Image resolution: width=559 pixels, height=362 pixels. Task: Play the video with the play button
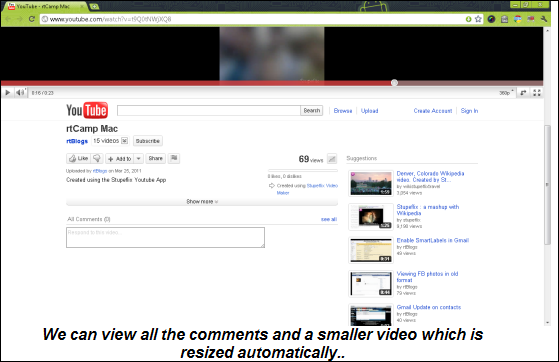tap(7, 93)
